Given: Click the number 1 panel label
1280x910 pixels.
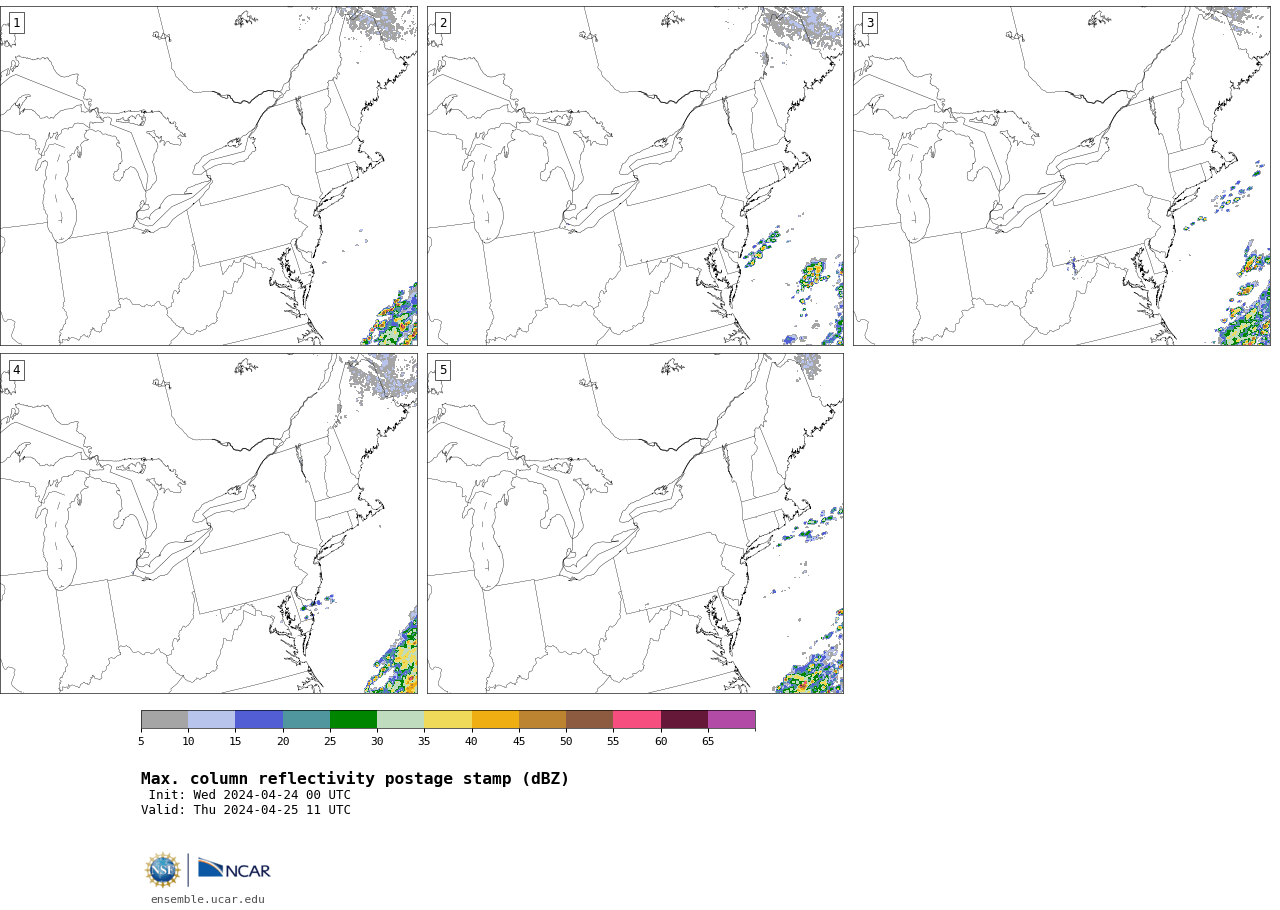Looking at the screenshot, I should (x=16, y=23).
